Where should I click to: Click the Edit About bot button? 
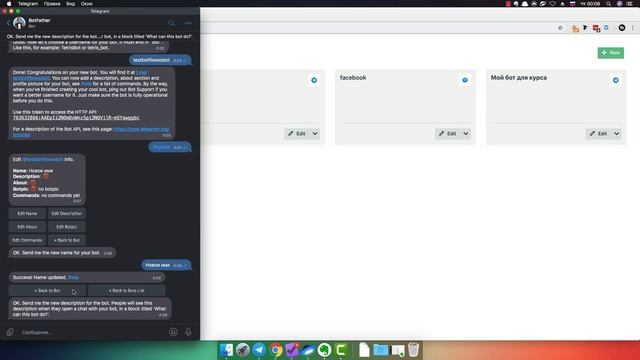click(x=27, y=227)
